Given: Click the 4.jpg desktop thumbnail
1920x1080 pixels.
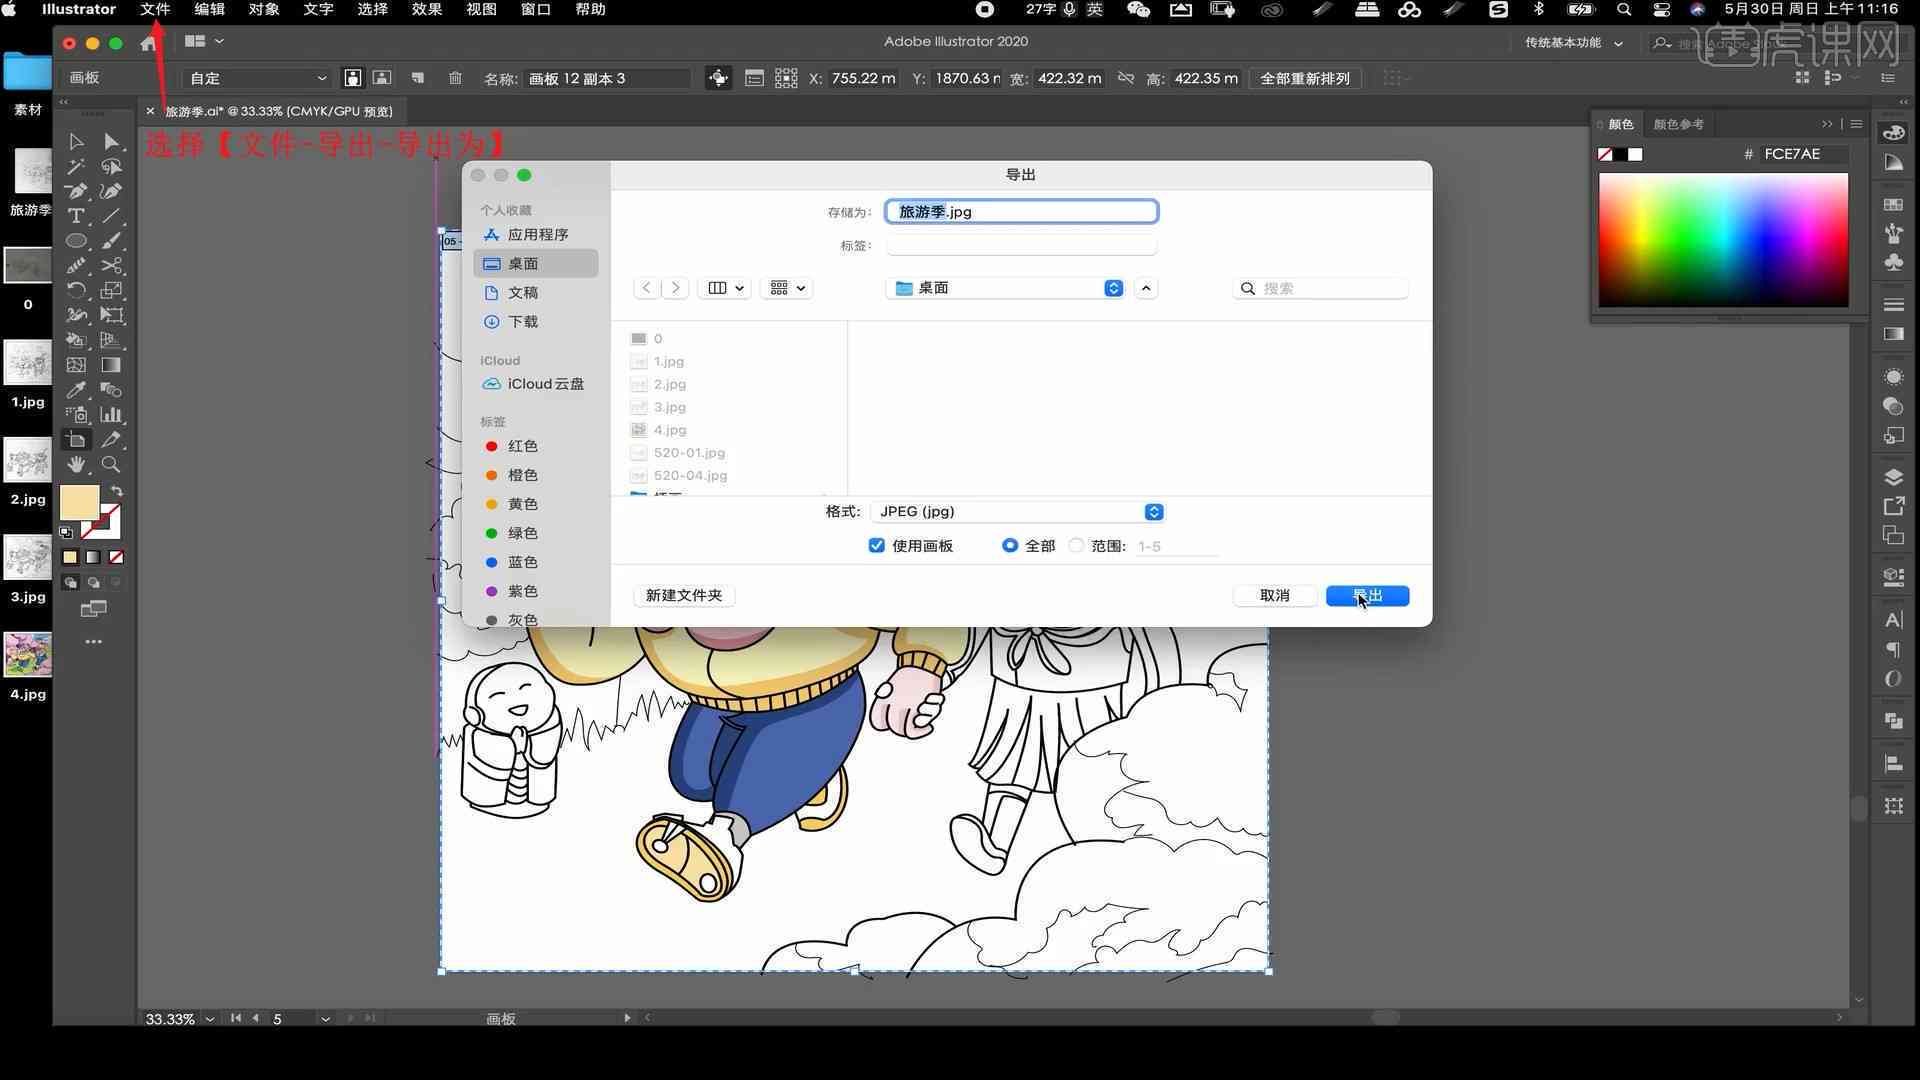Looking at the screenshot, I should click(x=28, y=656).
